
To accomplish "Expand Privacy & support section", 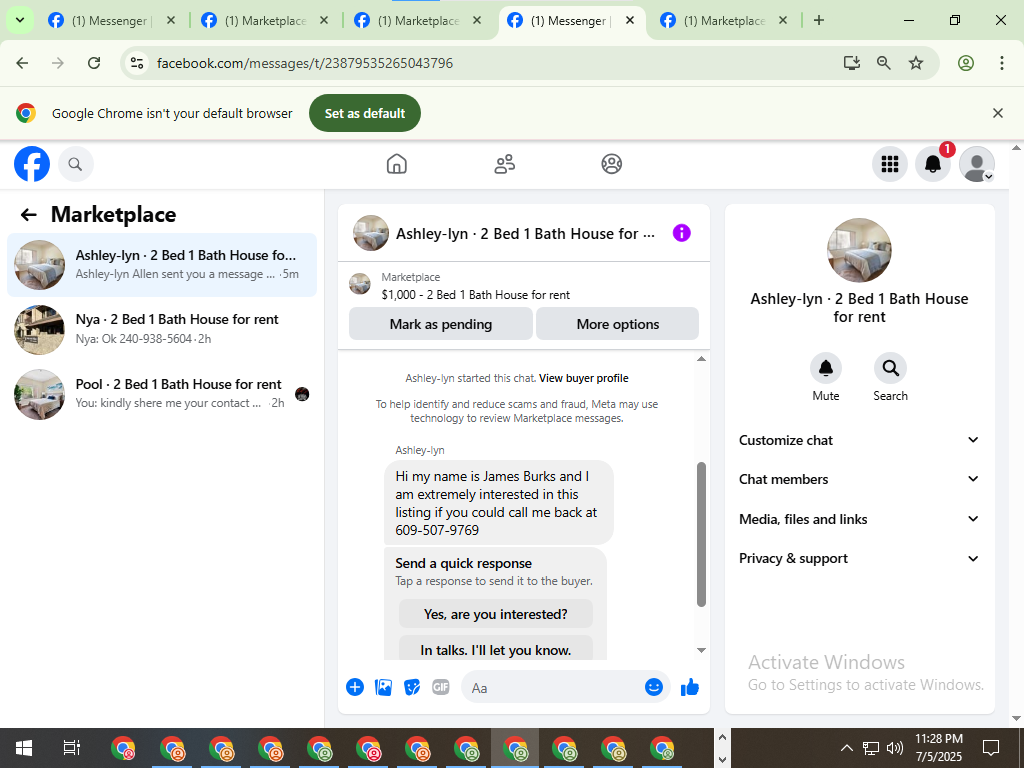I will (859, 558).
